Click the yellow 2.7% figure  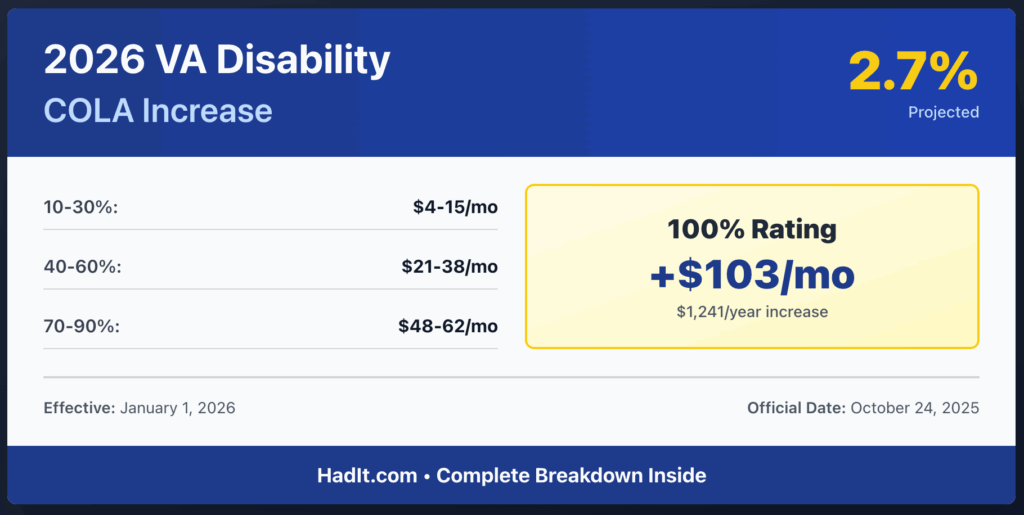coord(913,72)
